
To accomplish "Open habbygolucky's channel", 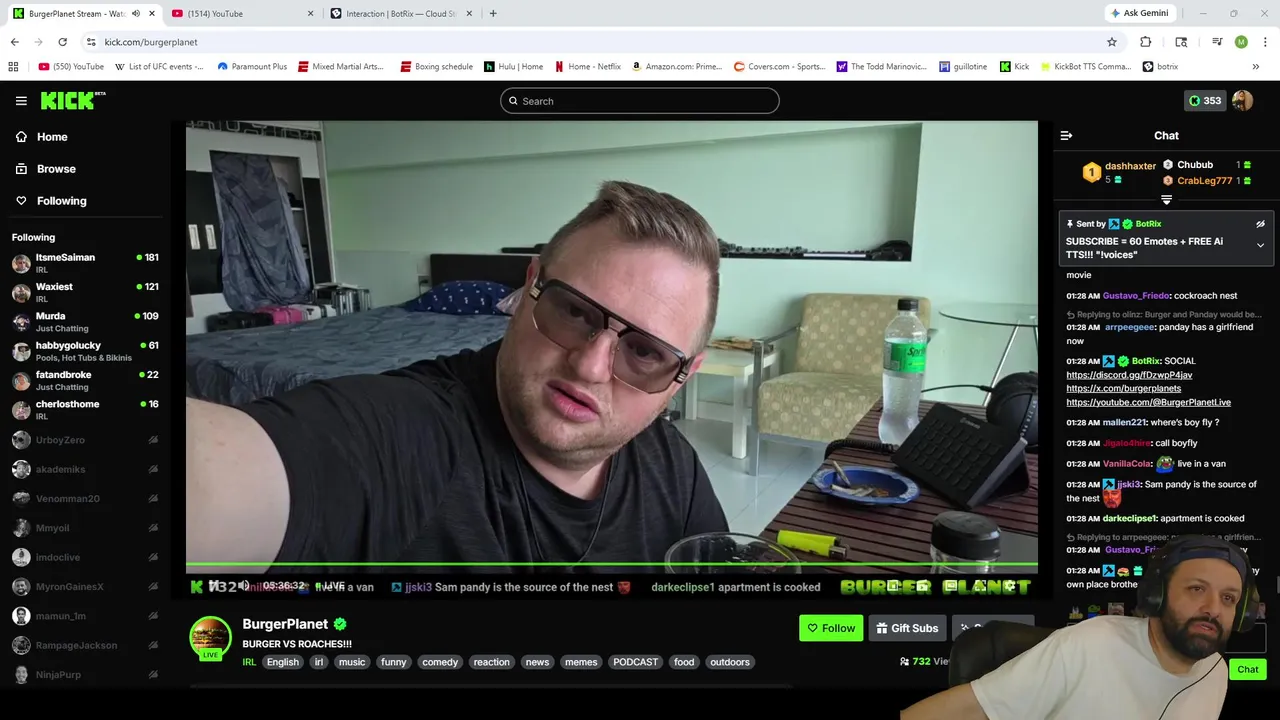I will point(85,351).
